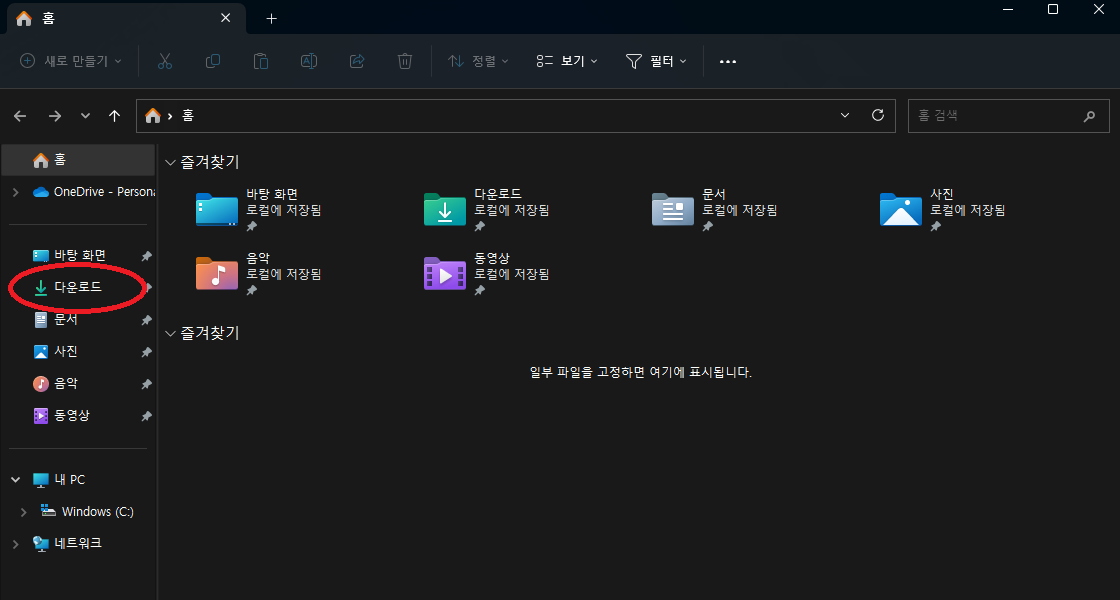1120x600 pixels.
Task: Open the 필터 (Filter) dropdown
Action: pyautogui.click(x=655, y=60)
